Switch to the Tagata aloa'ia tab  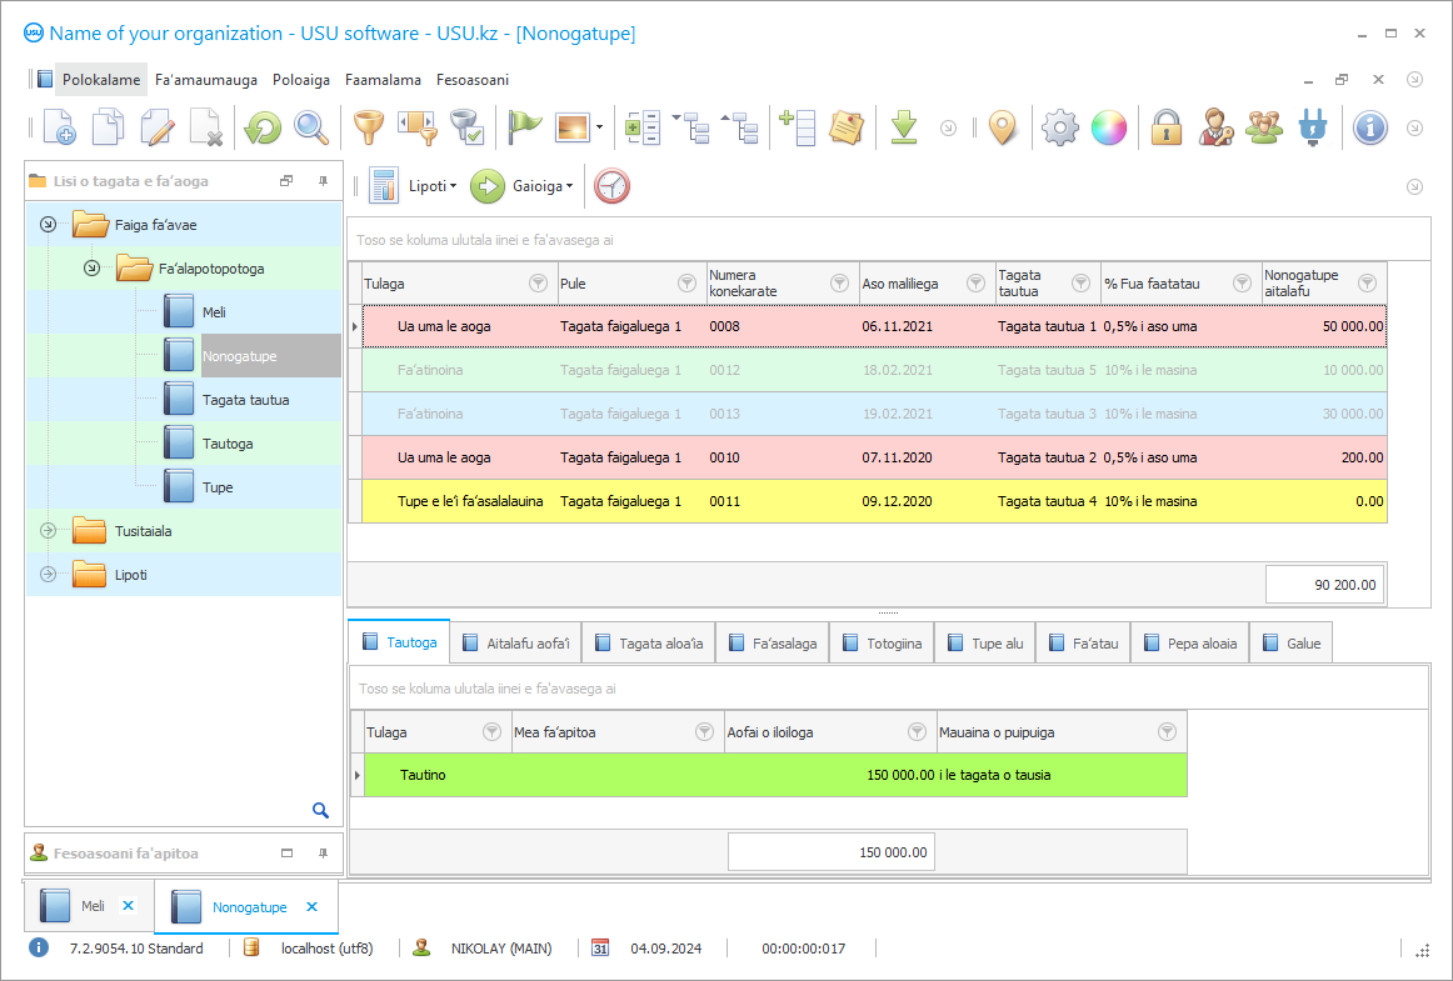[649, 643]
